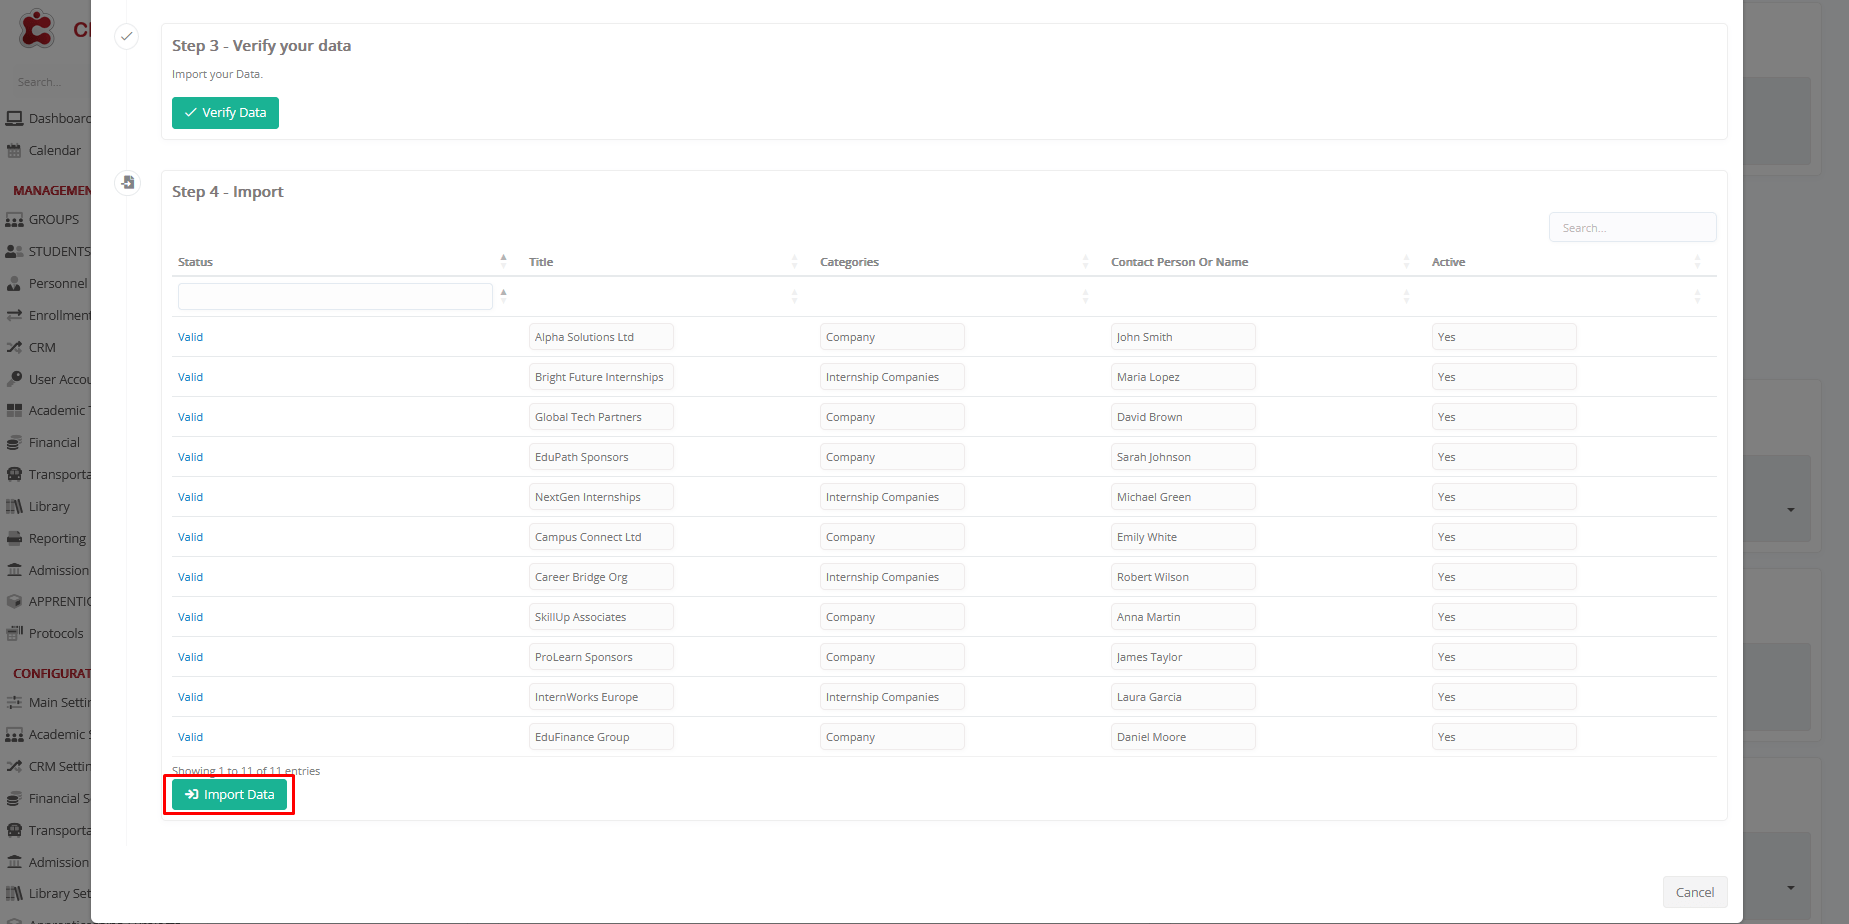Click the Step 3 checkmark step icon
Image resolution: width=1849 pixels, height=924 pixels.
point(127,37)
